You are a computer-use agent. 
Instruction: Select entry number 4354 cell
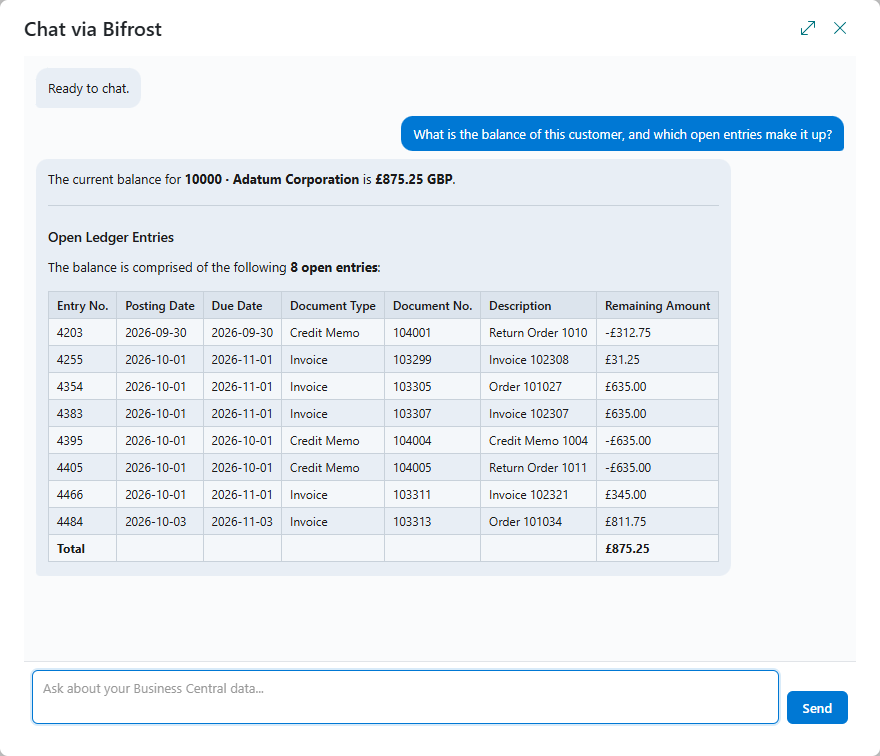tap(82, 387)
